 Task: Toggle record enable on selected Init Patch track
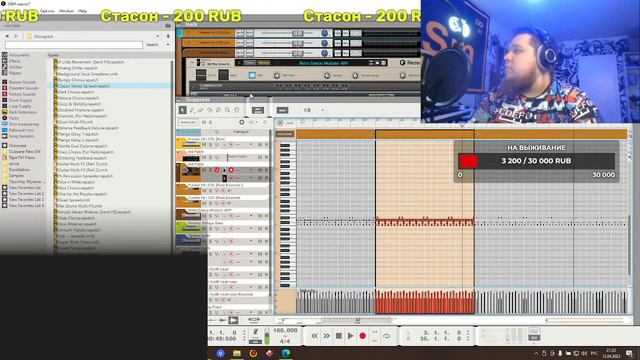pyautogui.click(x=231, y=170)
